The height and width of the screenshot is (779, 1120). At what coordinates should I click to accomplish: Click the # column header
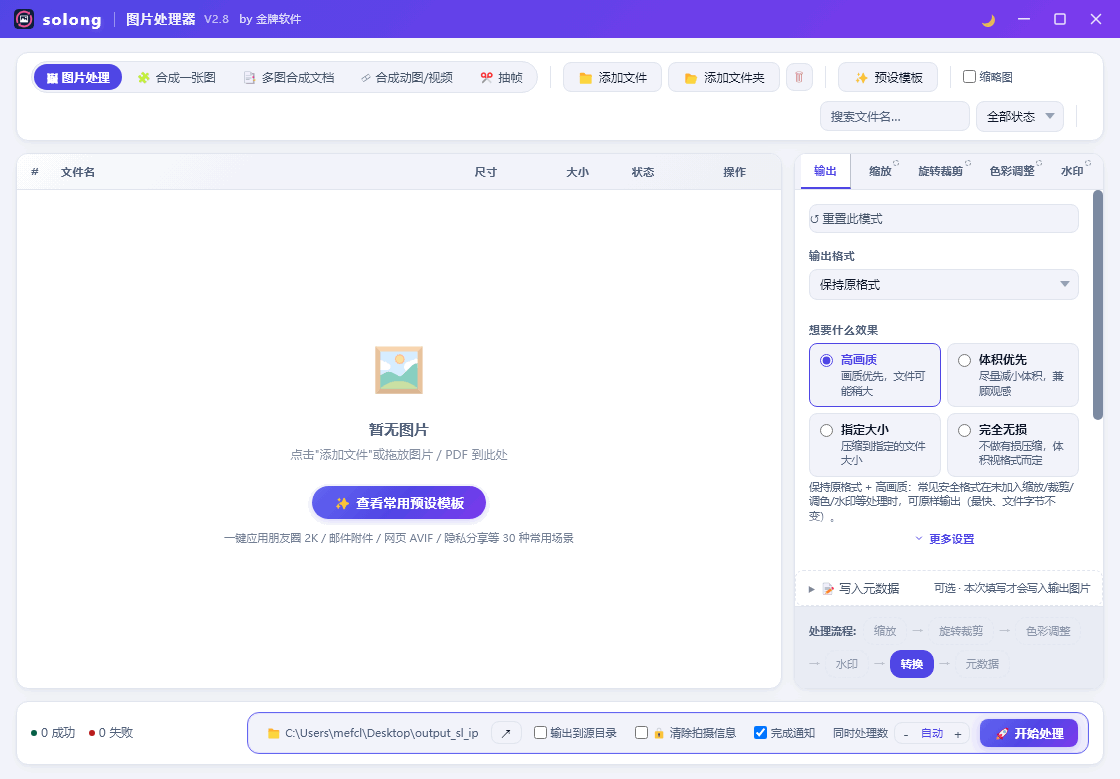34,172
